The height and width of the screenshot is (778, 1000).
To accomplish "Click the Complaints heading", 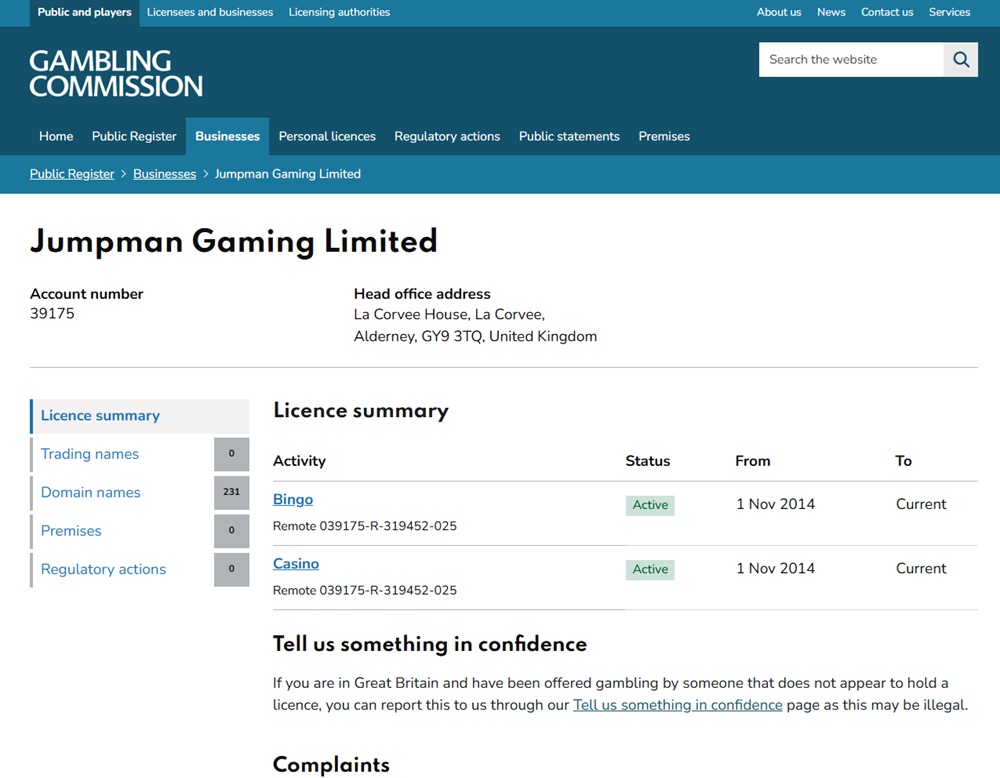I will [331, 765].
